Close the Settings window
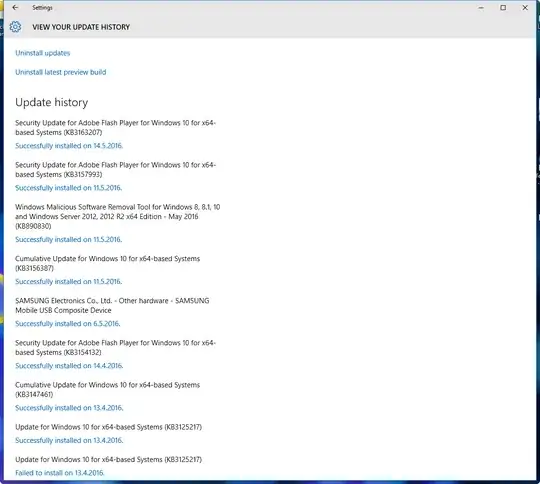Viewport: 540px width, 484px height. 525,7
